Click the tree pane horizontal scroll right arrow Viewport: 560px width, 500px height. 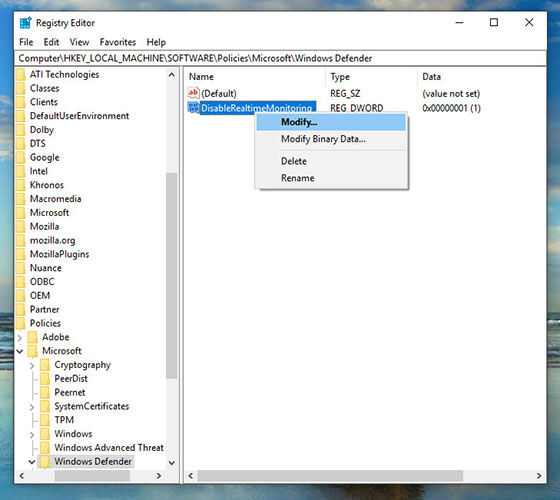tap(159, 476)
